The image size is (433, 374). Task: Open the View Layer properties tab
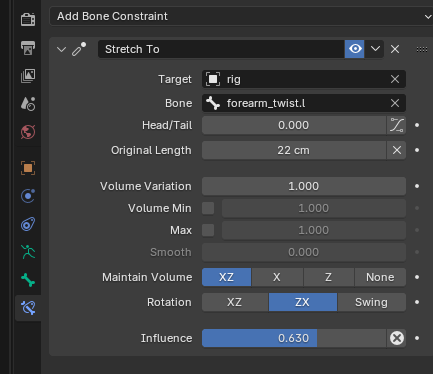[x=28, y=76]
